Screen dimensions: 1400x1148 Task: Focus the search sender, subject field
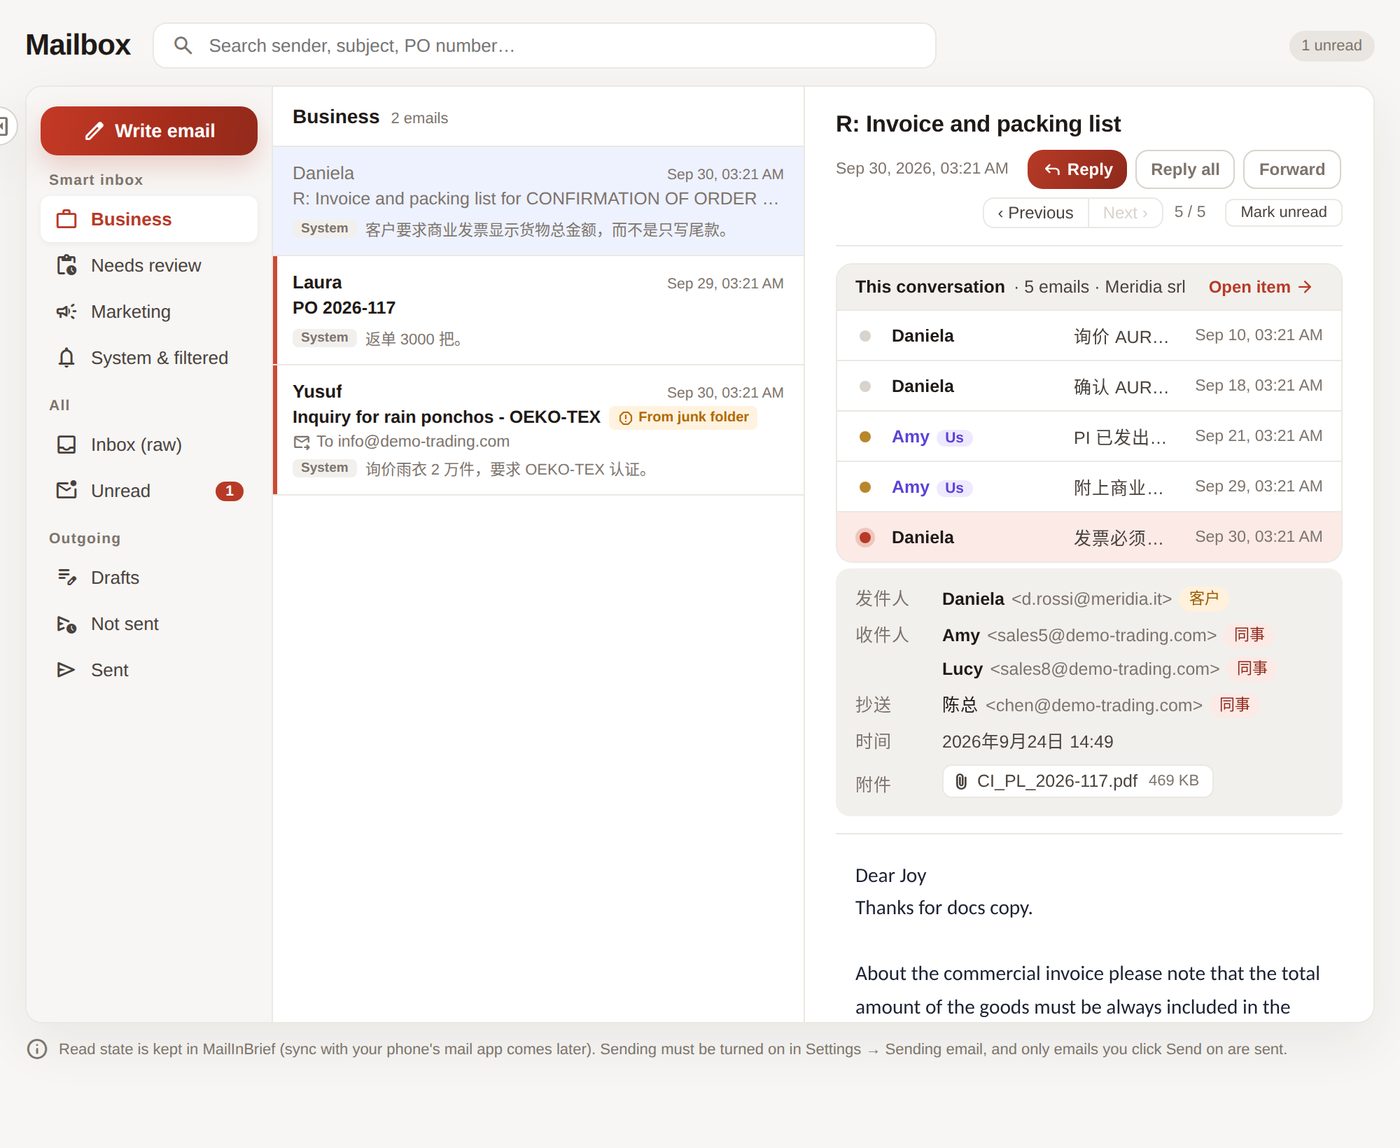point(544,46)
